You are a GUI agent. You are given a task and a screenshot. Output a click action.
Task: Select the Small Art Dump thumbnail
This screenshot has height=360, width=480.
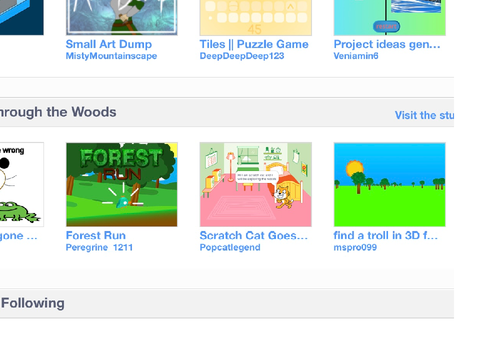[122, 17]
